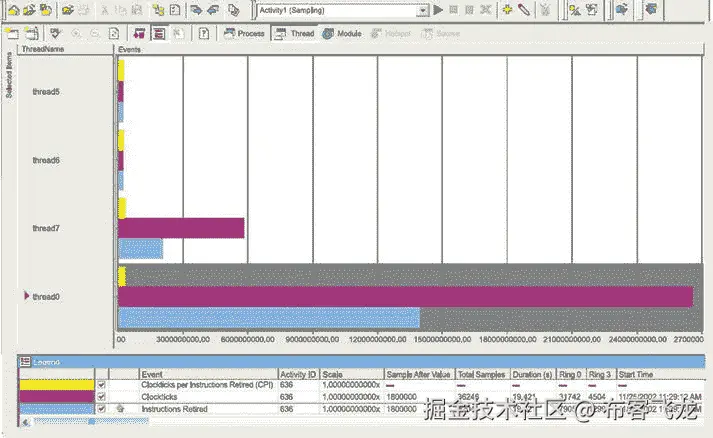Click the Events column header

point(409,49)
